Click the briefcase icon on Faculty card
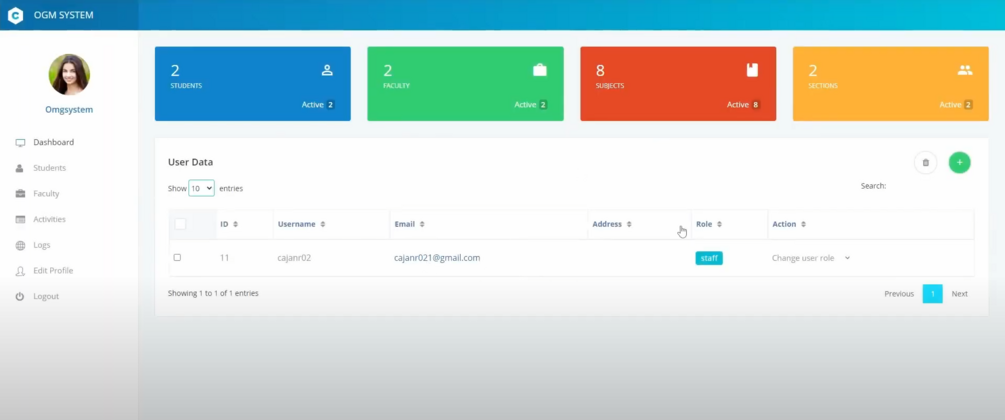The width and height of the screenshot is (1005, 420). click(x=540, y=71)
